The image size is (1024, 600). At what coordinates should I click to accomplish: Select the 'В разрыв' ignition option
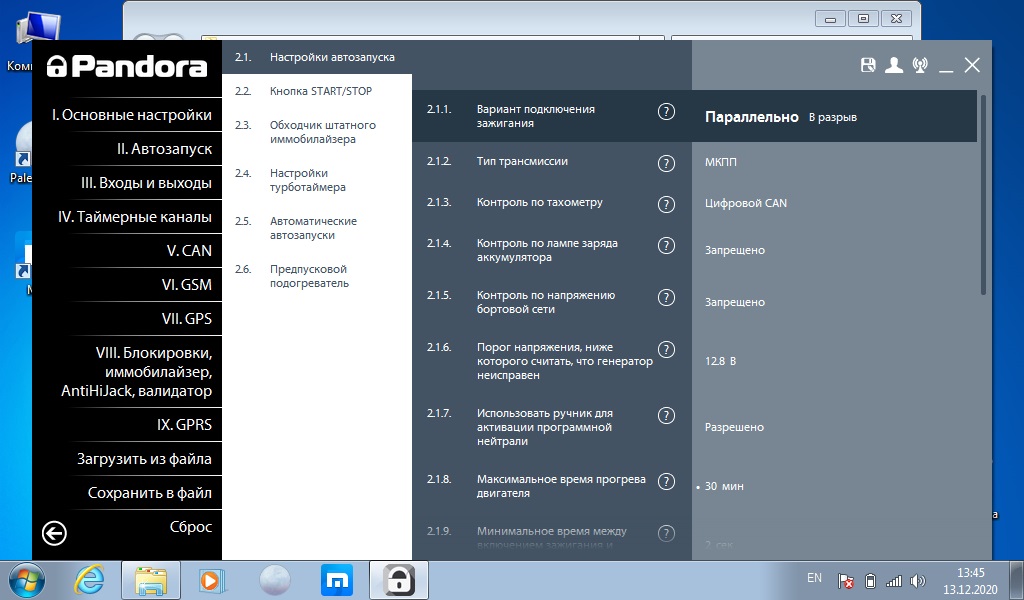pos(832,117)
